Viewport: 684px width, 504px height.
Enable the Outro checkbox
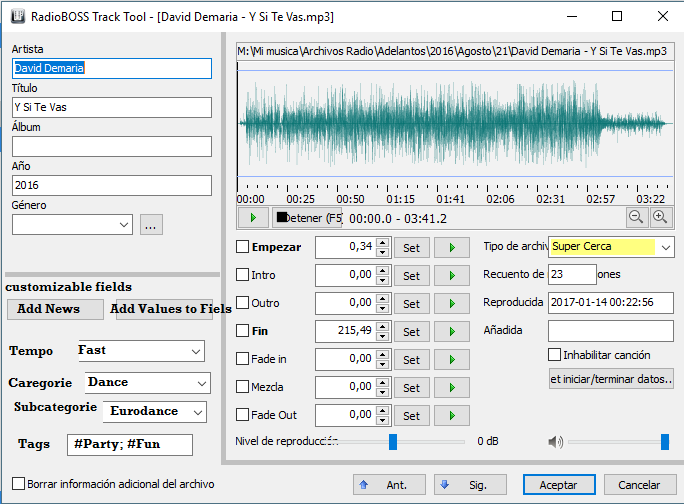243,302
